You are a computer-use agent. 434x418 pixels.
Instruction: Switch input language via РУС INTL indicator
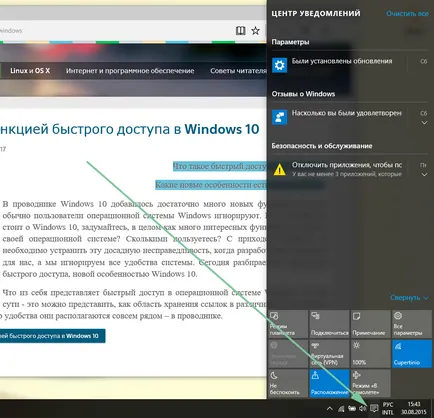[x=388, y=408]
